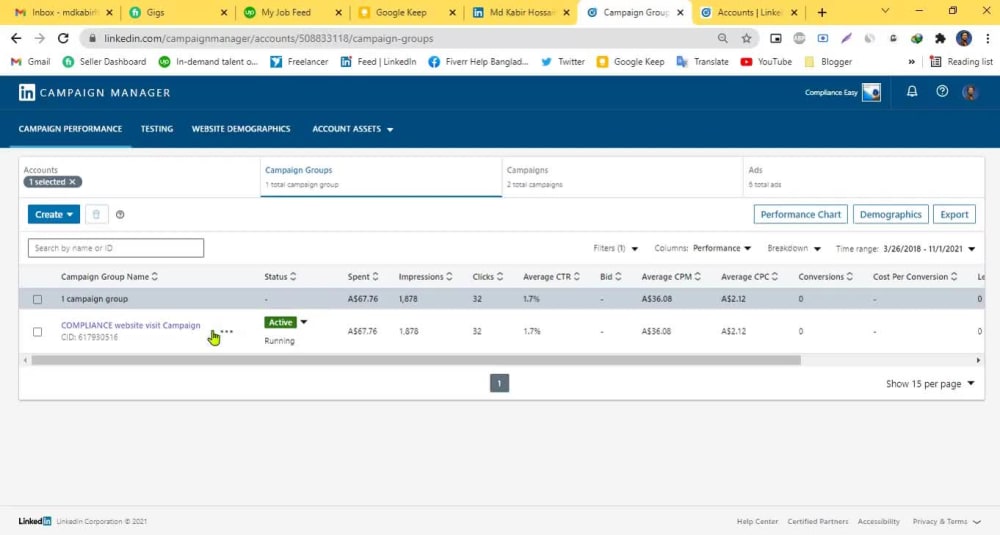Image resolution: width=1000 pixels, height=535 pixels.
Task: Go to Campaign Performance tab
Action: pyautogui.click(x=70, y=129)
